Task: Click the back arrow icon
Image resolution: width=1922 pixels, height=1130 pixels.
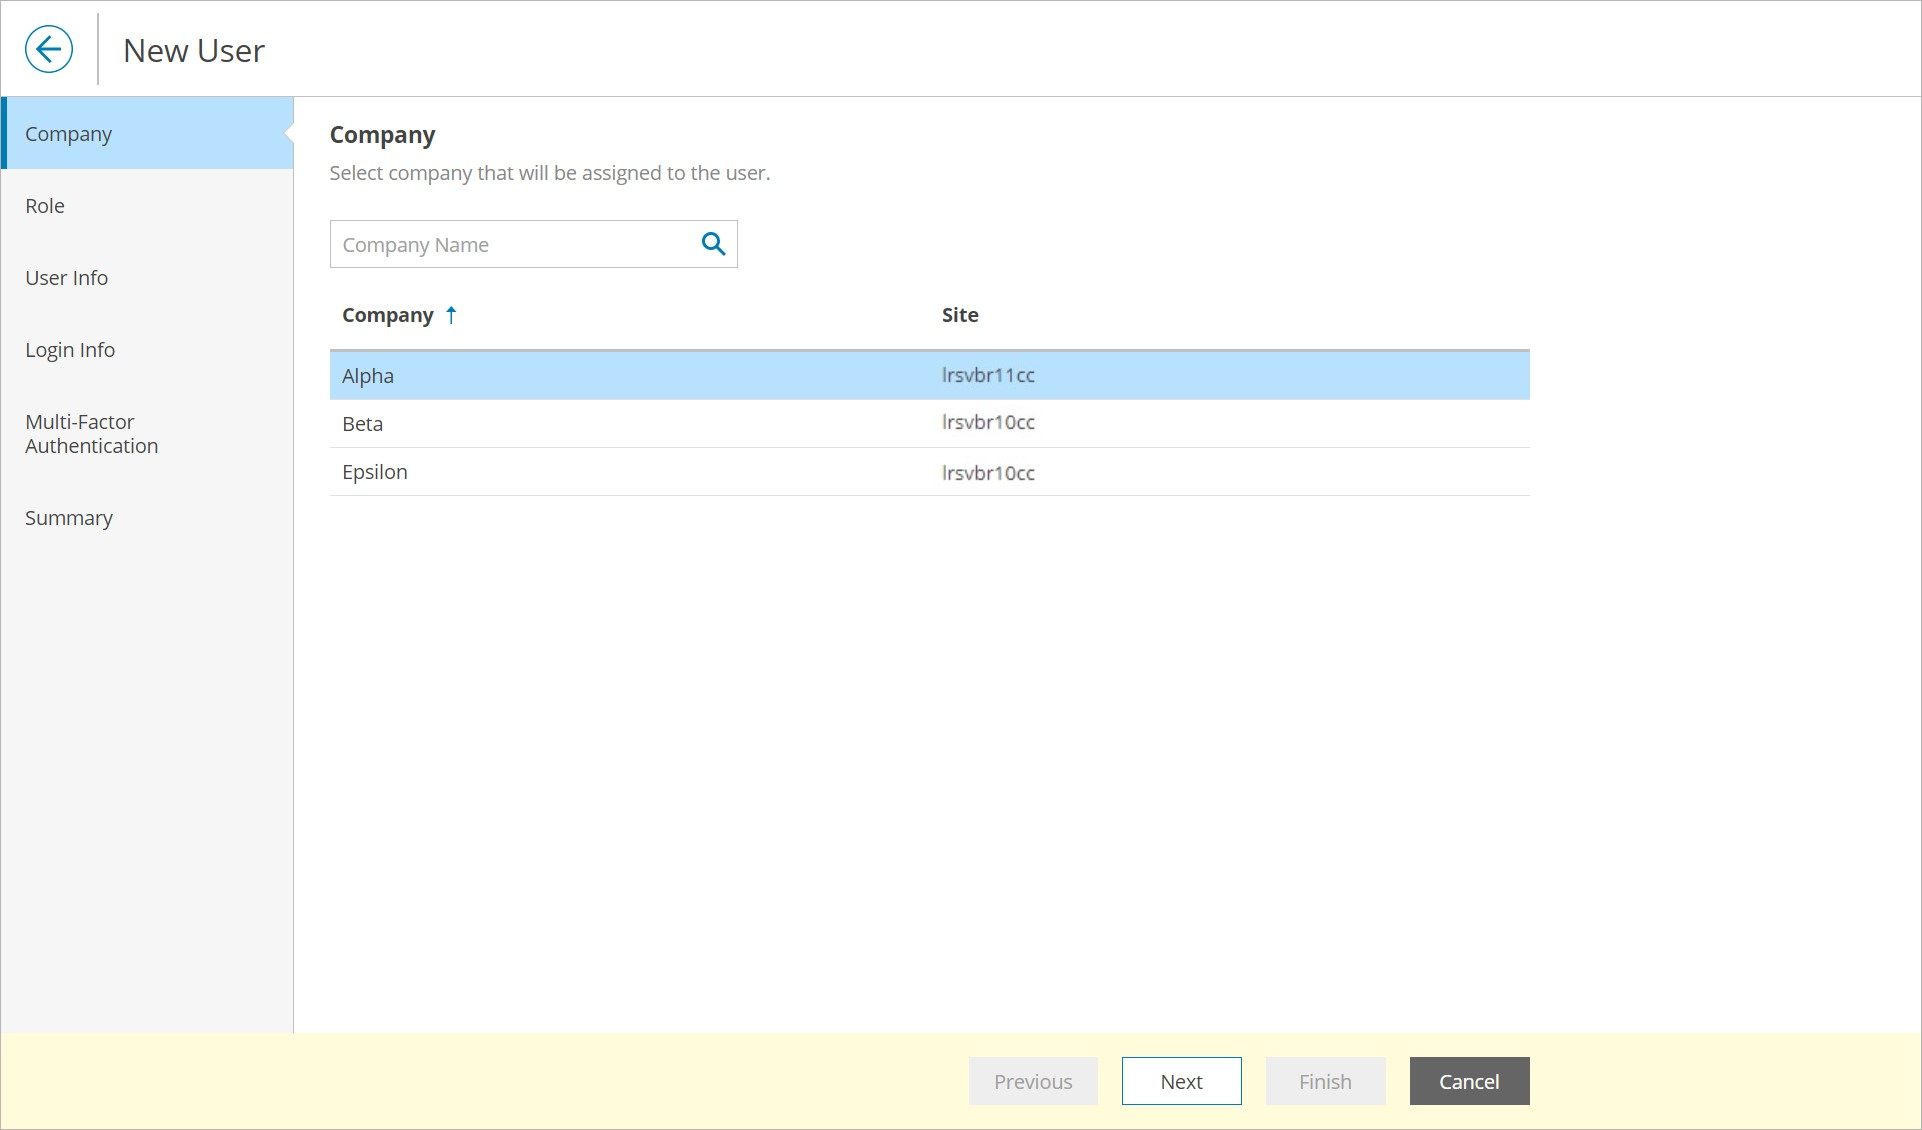Action: click(x=49, y=49)
